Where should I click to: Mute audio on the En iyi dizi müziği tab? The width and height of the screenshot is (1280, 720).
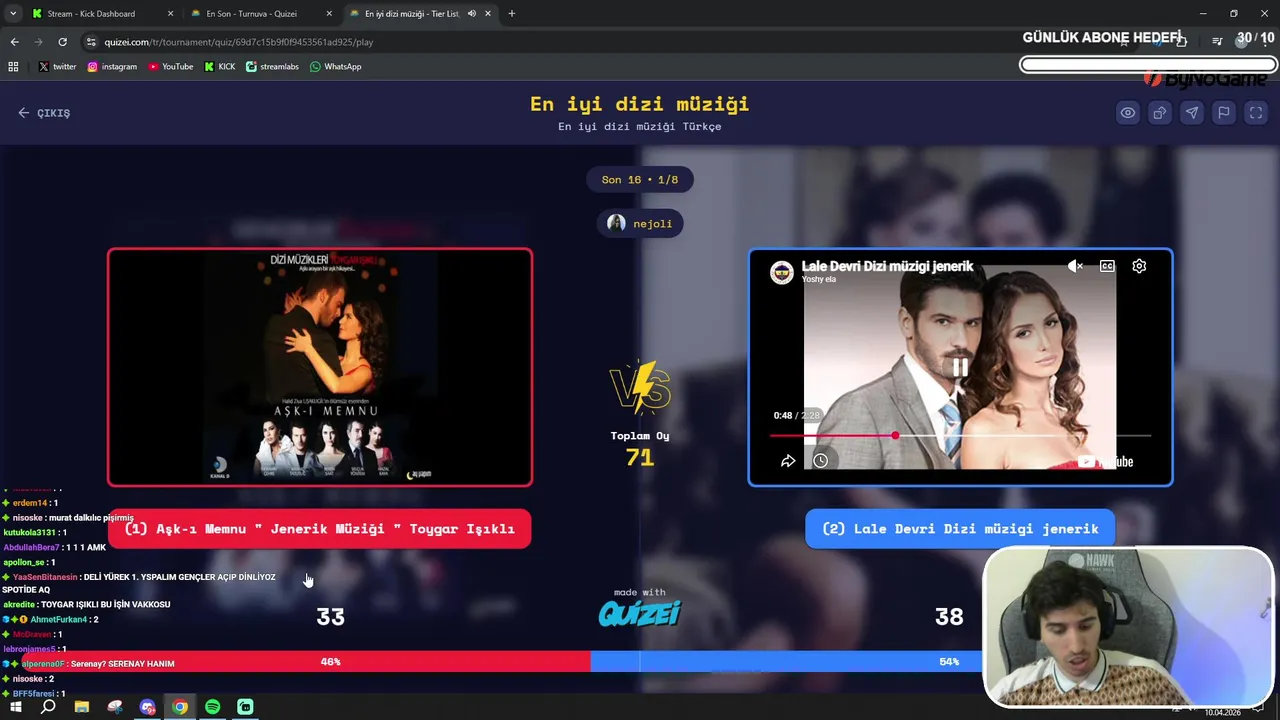[471, 14]
